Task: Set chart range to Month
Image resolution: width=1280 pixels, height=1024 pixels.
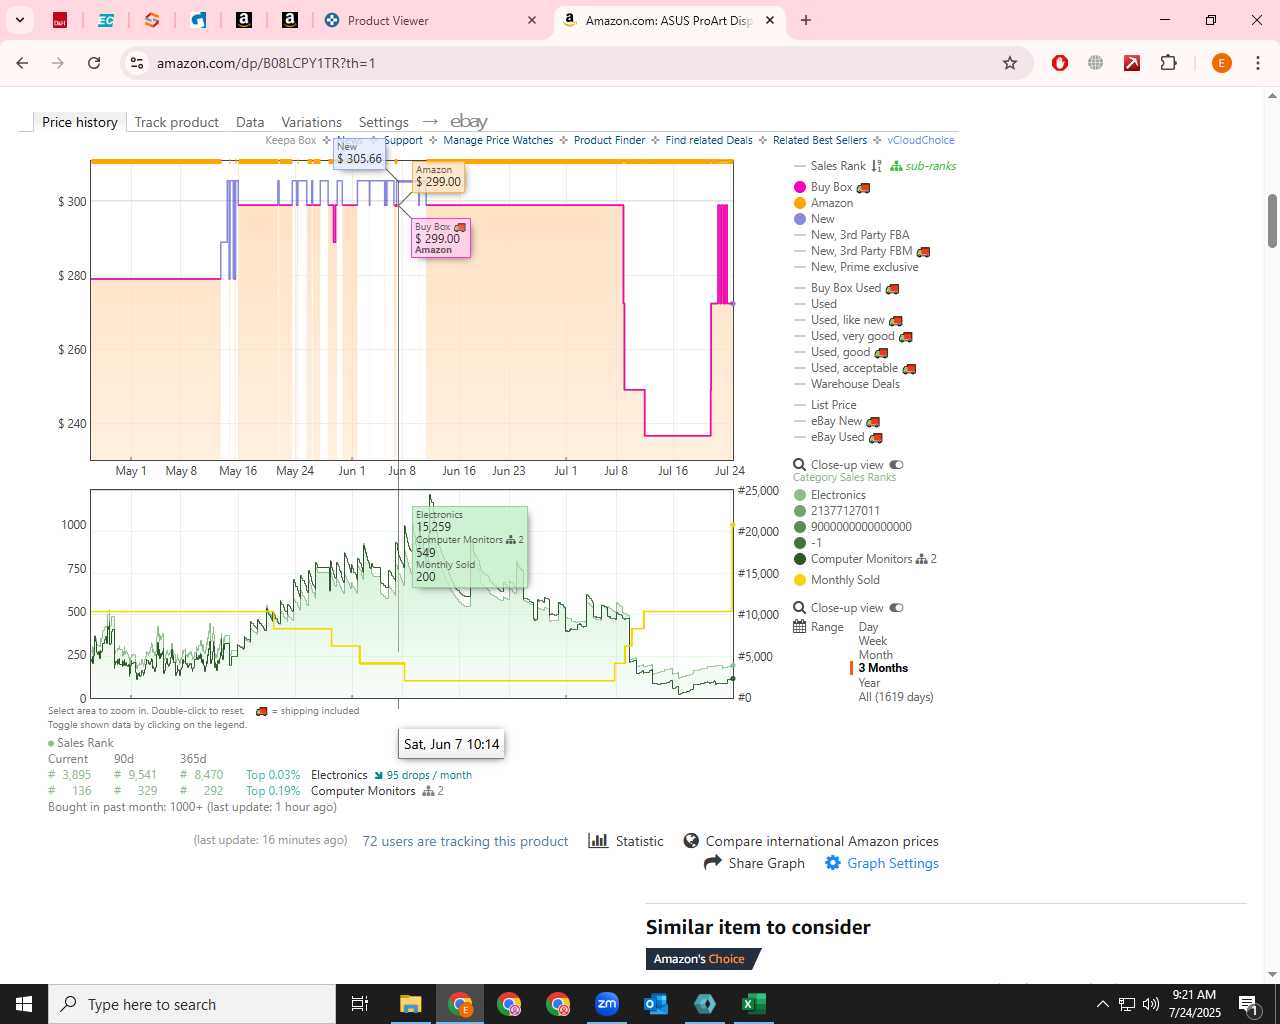Action: pos(875,655)
